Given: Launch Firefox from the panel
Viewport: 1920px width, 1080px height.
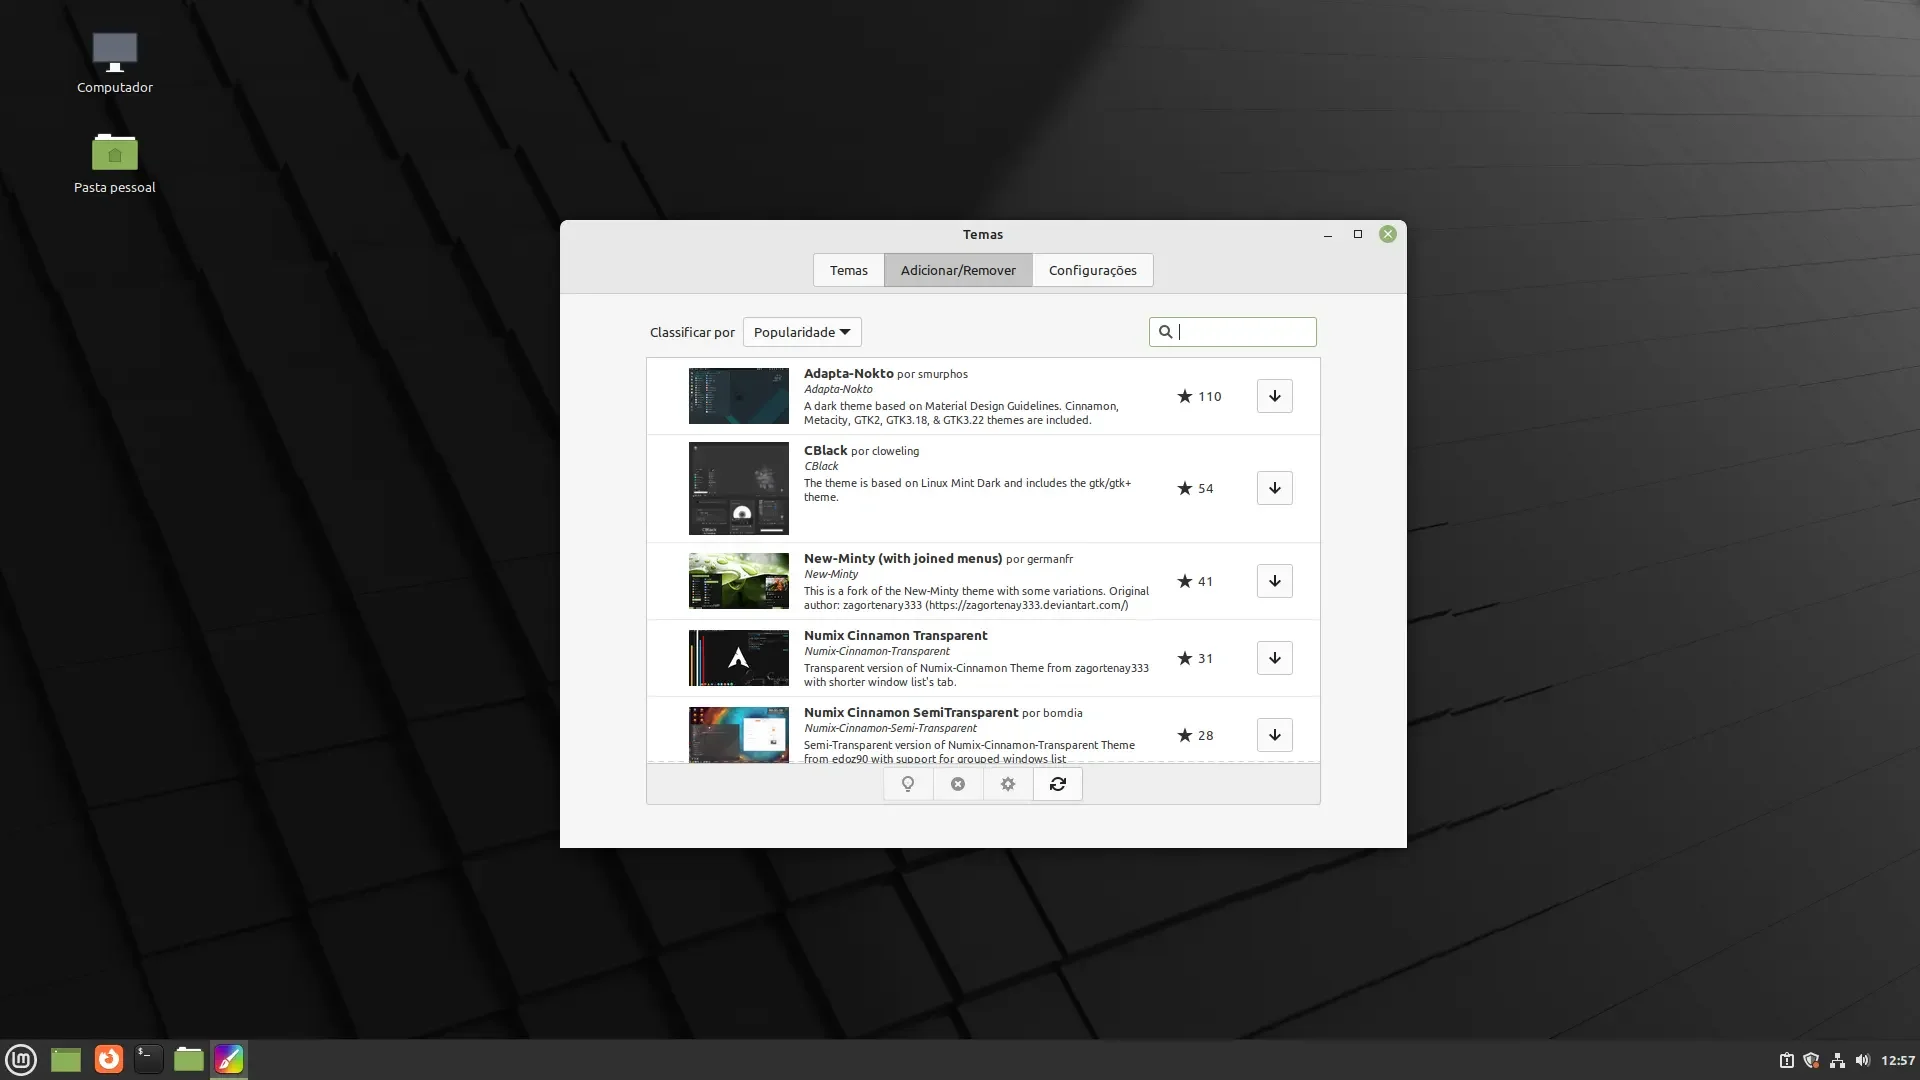Looking at the screenshot, I should pos(109,1059).
